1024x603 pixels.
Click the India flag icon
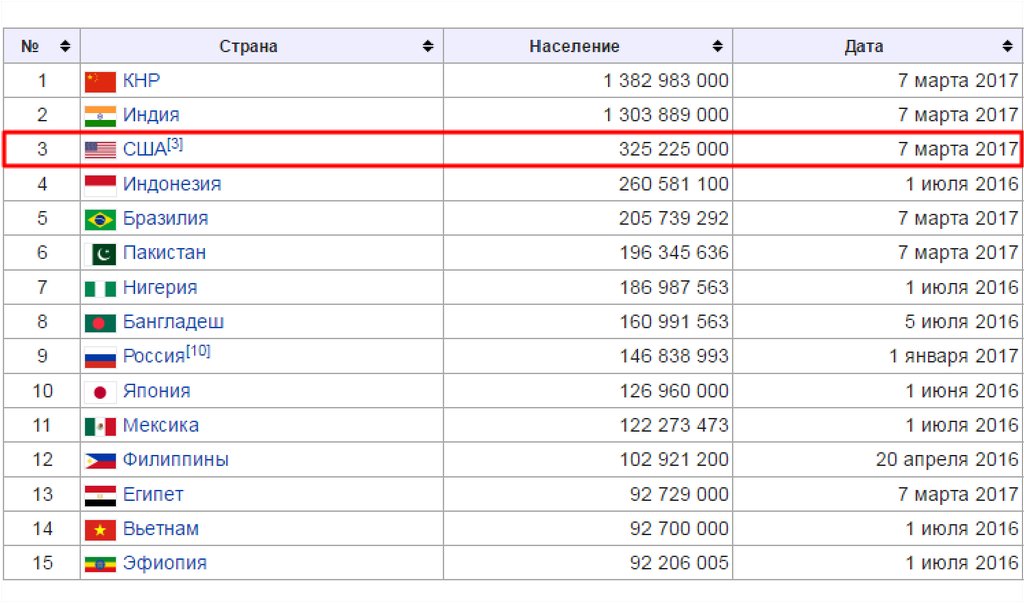click(x=100, y=115)
